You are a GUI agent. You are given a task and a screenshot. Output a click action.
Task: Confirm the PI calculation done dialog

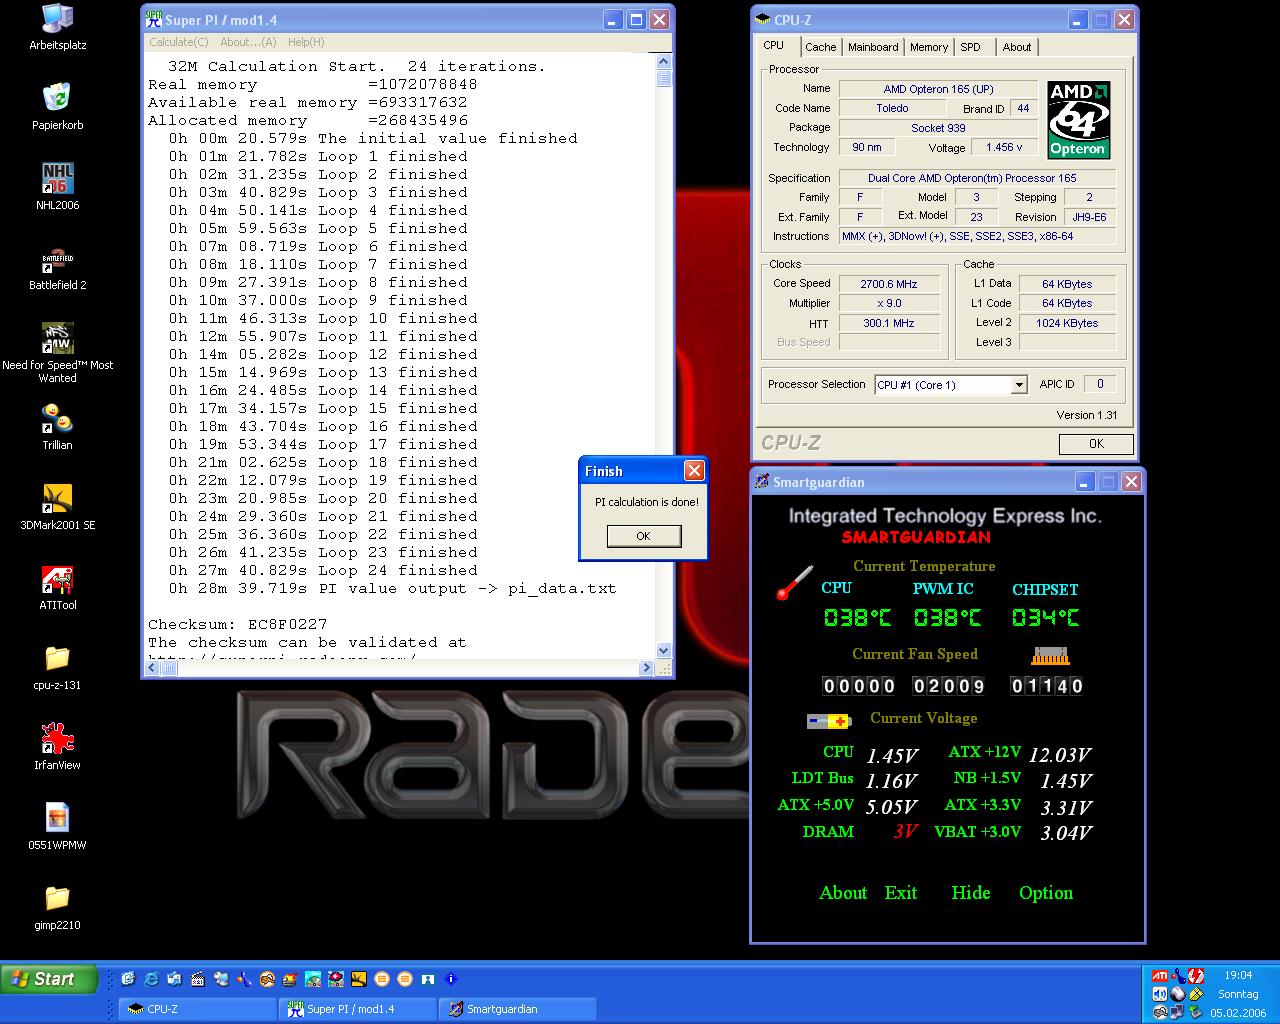(643, 536)
